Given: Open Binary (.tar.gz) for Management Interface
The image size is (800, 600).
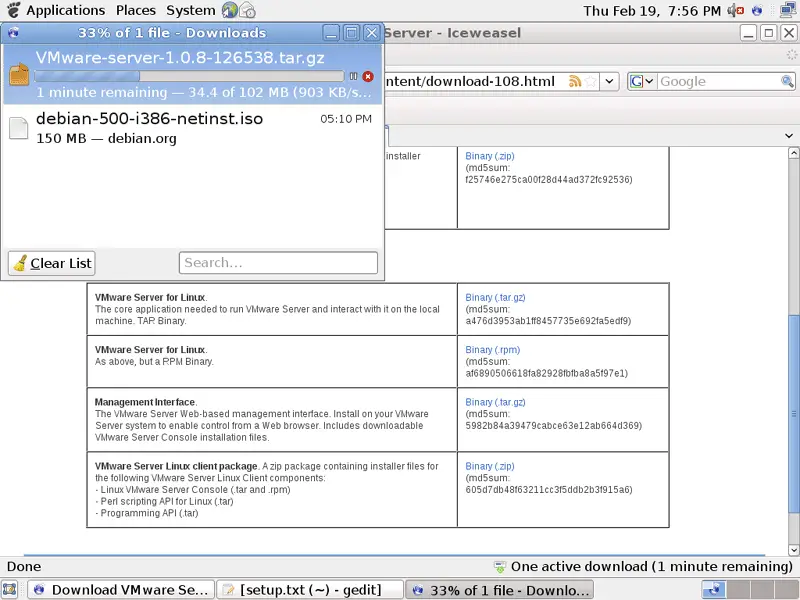Looking at the screenshot, I should pos(495,403).
